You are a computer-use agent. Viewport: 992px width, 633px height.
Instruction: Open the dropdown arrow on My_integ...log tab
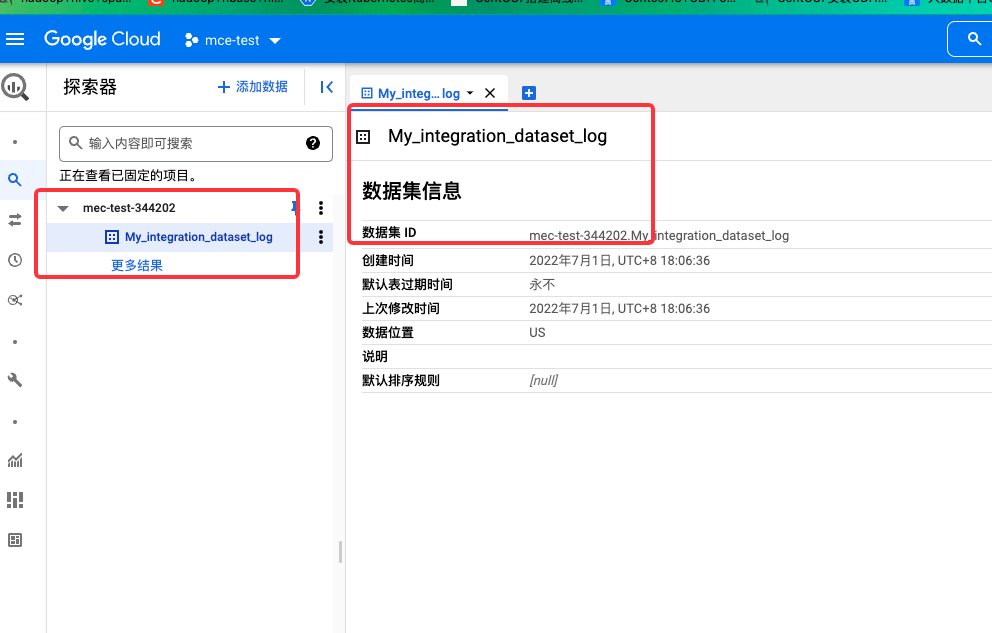tap(470, 93)
